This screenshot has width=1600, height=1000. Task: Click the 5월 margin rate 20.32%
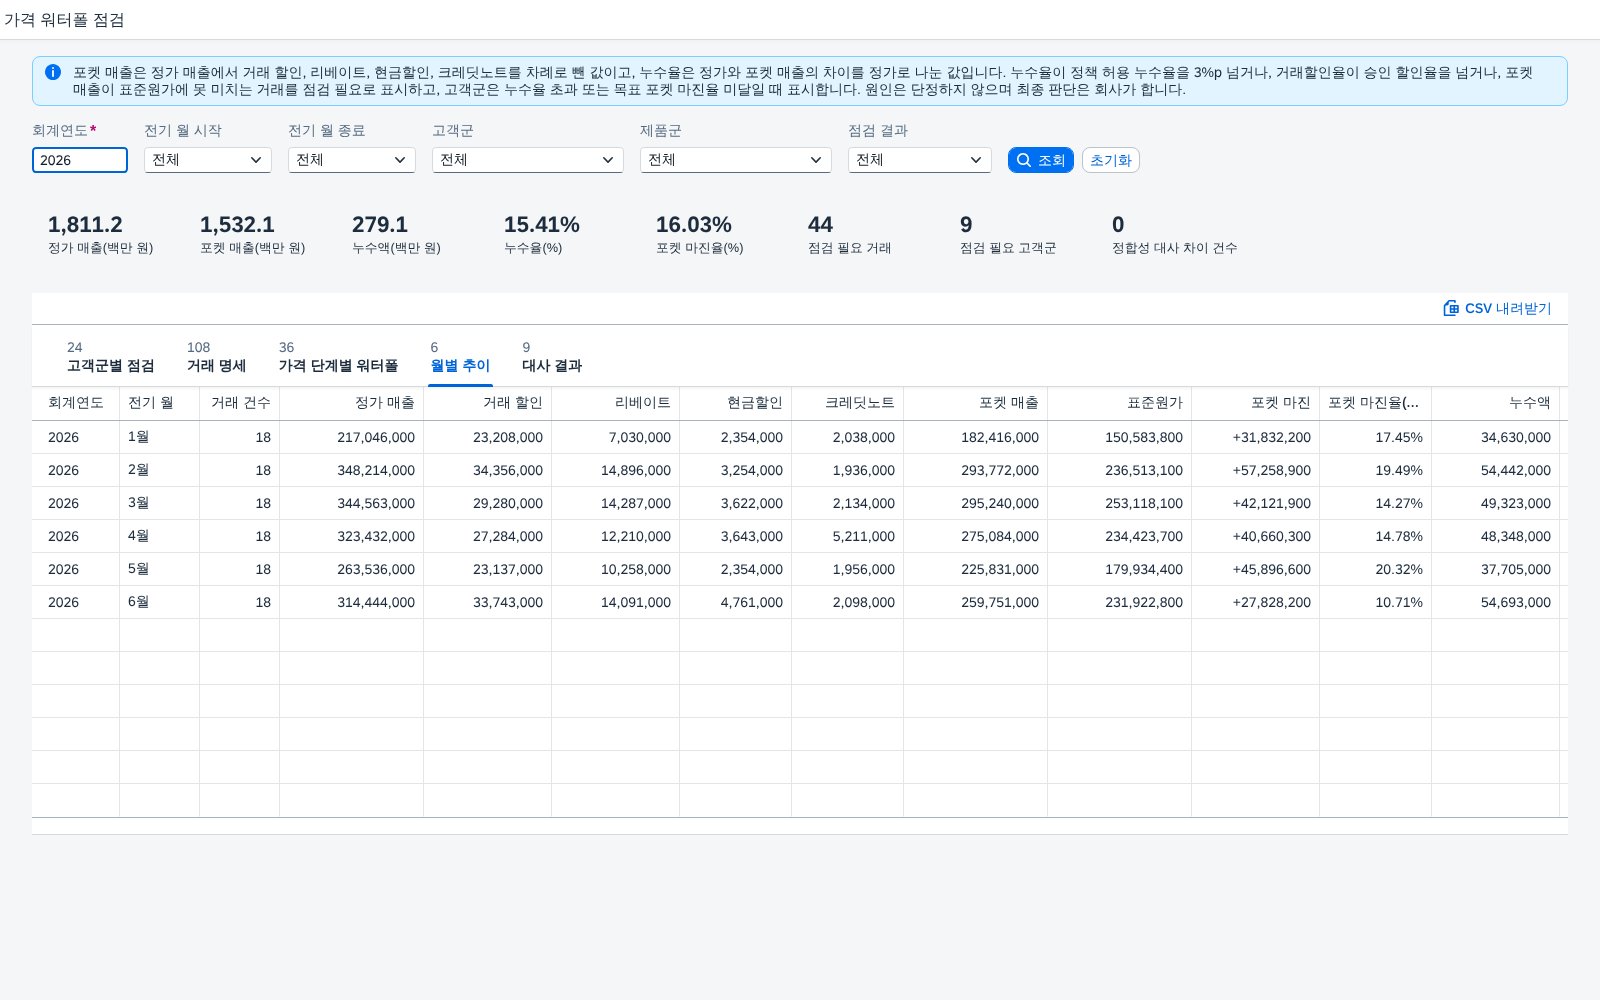(1399, 569)
